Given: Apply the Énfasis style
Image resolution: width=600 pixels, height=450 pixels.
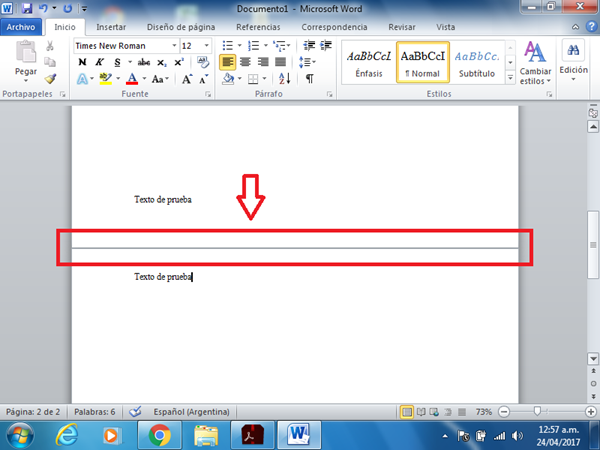Looking at the screenshot, I should (x=369, y=62).
